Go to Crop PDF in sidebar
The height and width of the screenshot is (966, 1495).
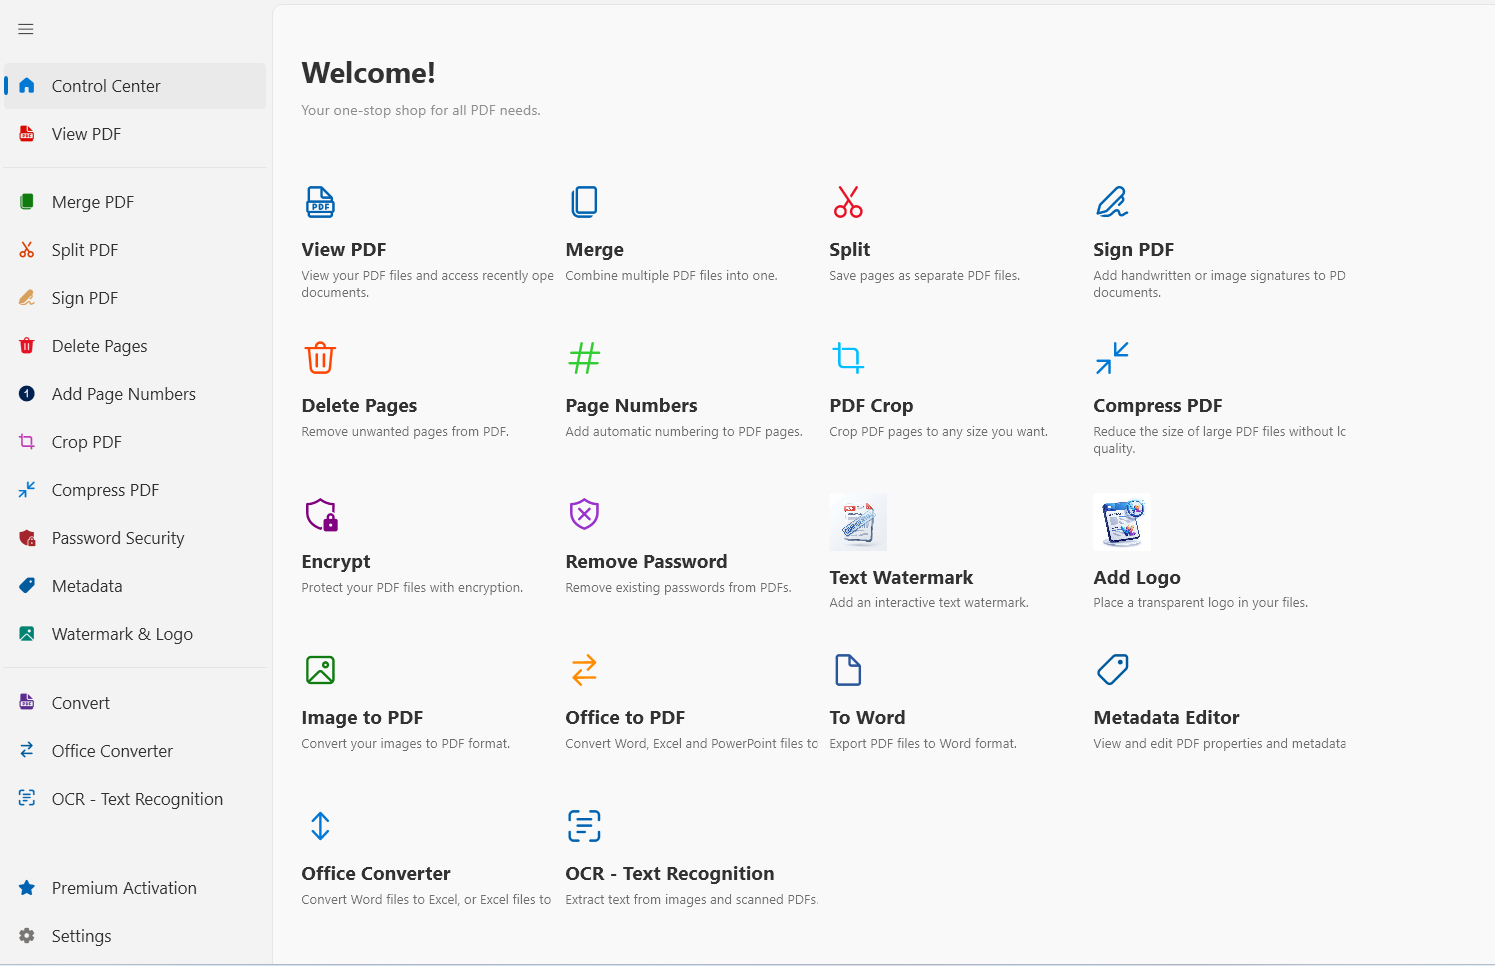coord(135,442)
